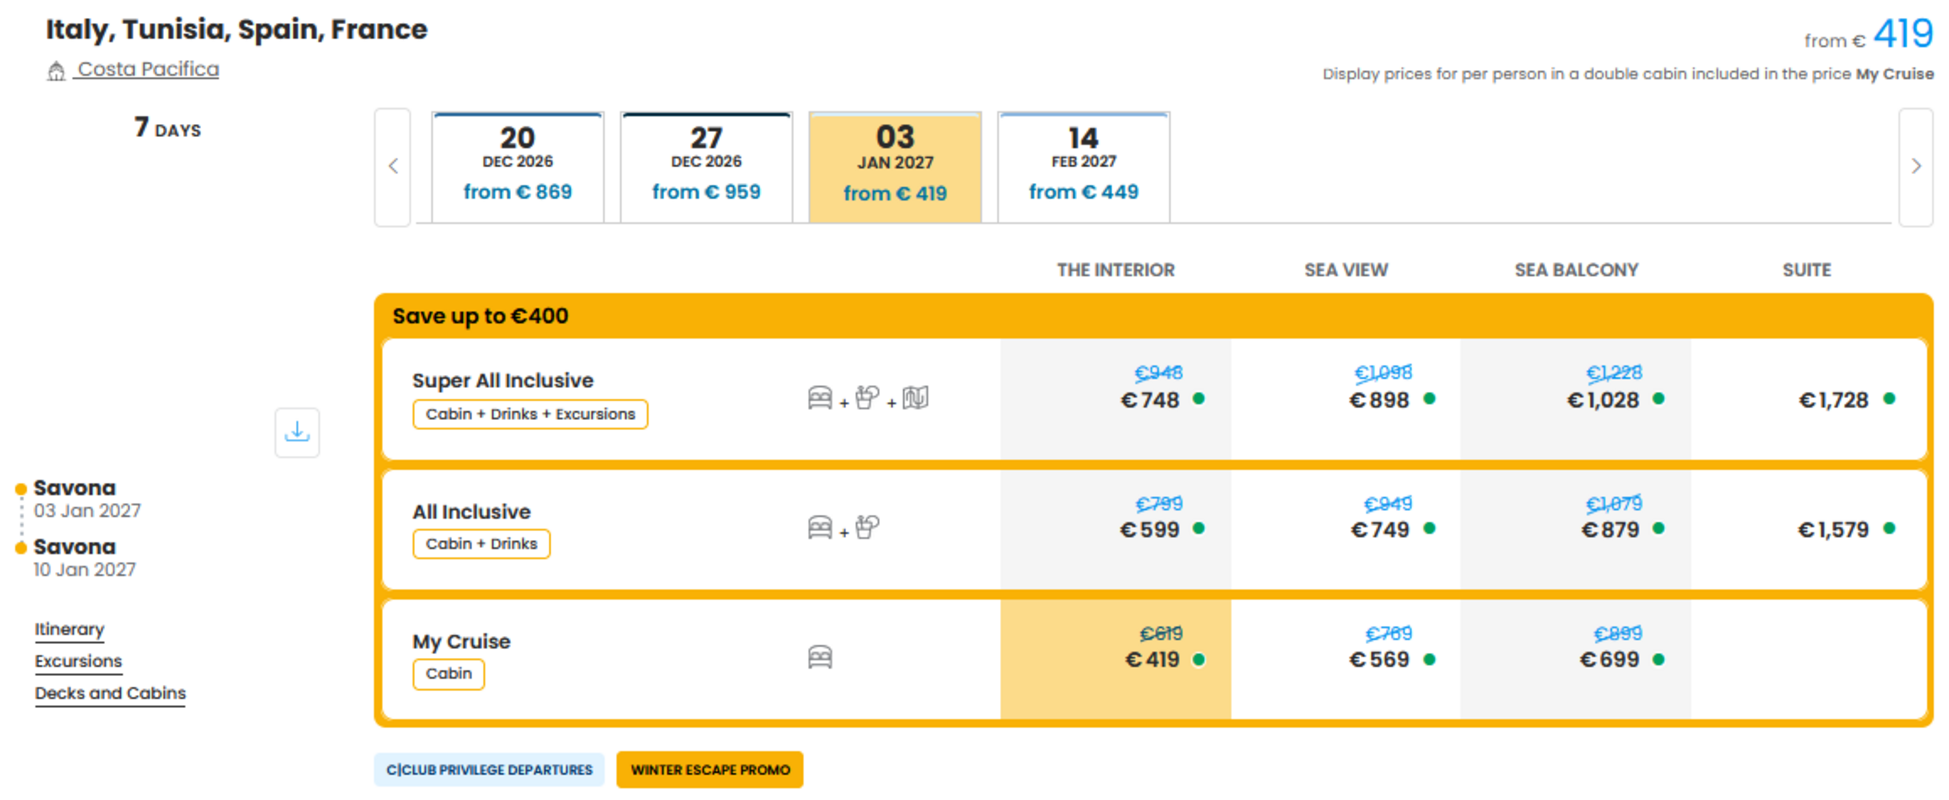Click the All Inclusive title
The width and height of the screenshot is (1949, 800).
pyautogui.click(x=472, y=511)
